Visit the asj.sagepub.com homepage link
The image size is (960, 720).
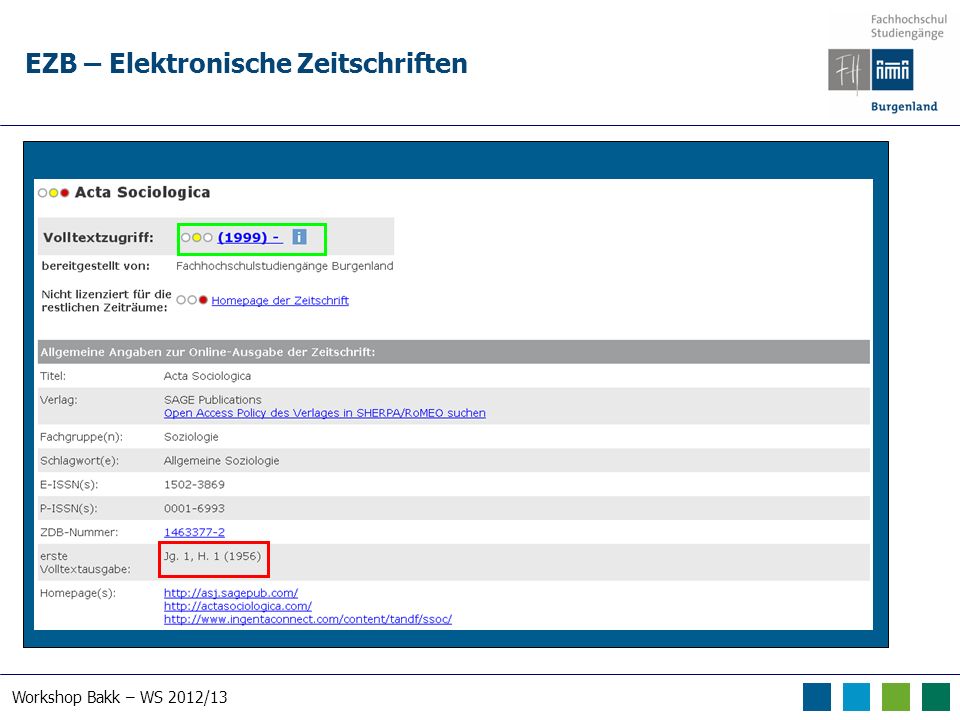pyautogui.click(x=231, y=593)
